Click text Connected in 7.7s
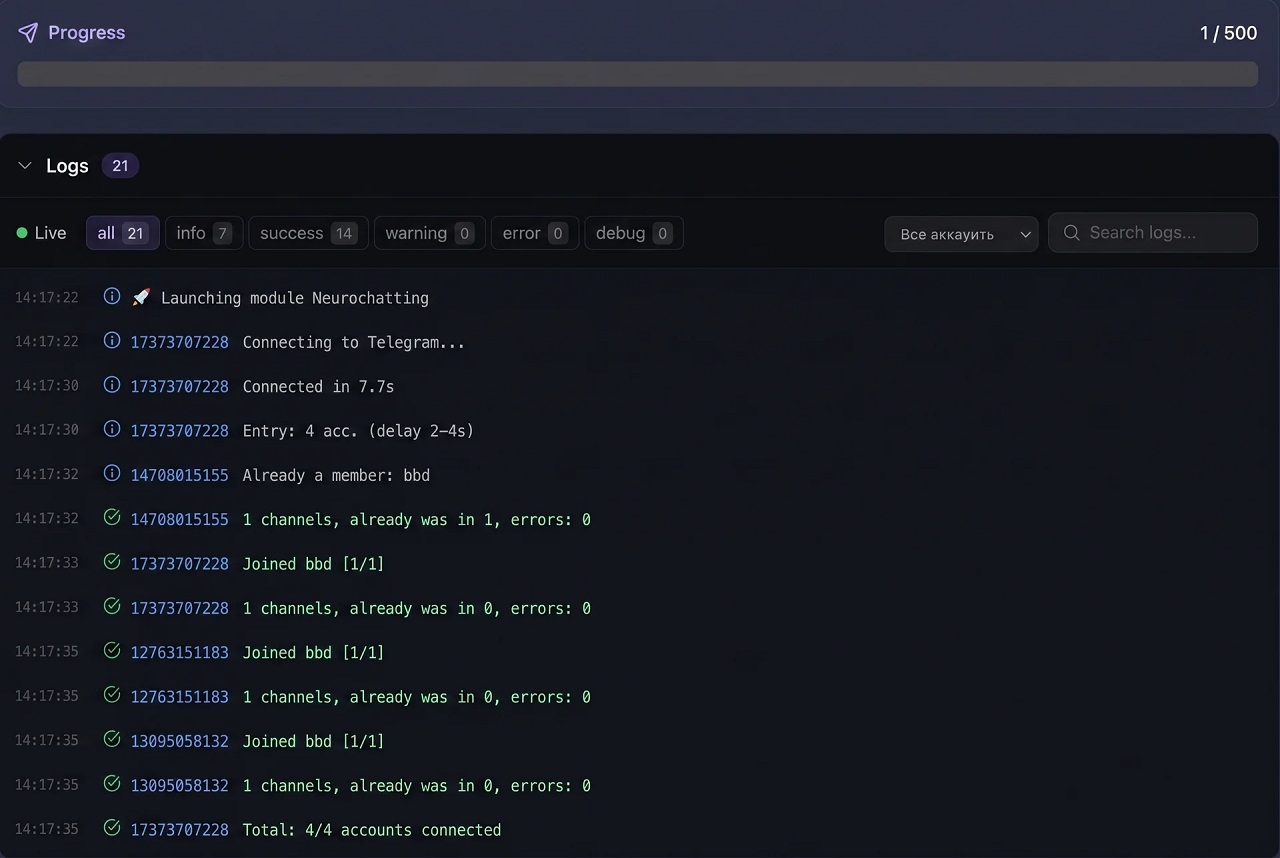This screenshot has width=1280, height=858. coord(319,387)
